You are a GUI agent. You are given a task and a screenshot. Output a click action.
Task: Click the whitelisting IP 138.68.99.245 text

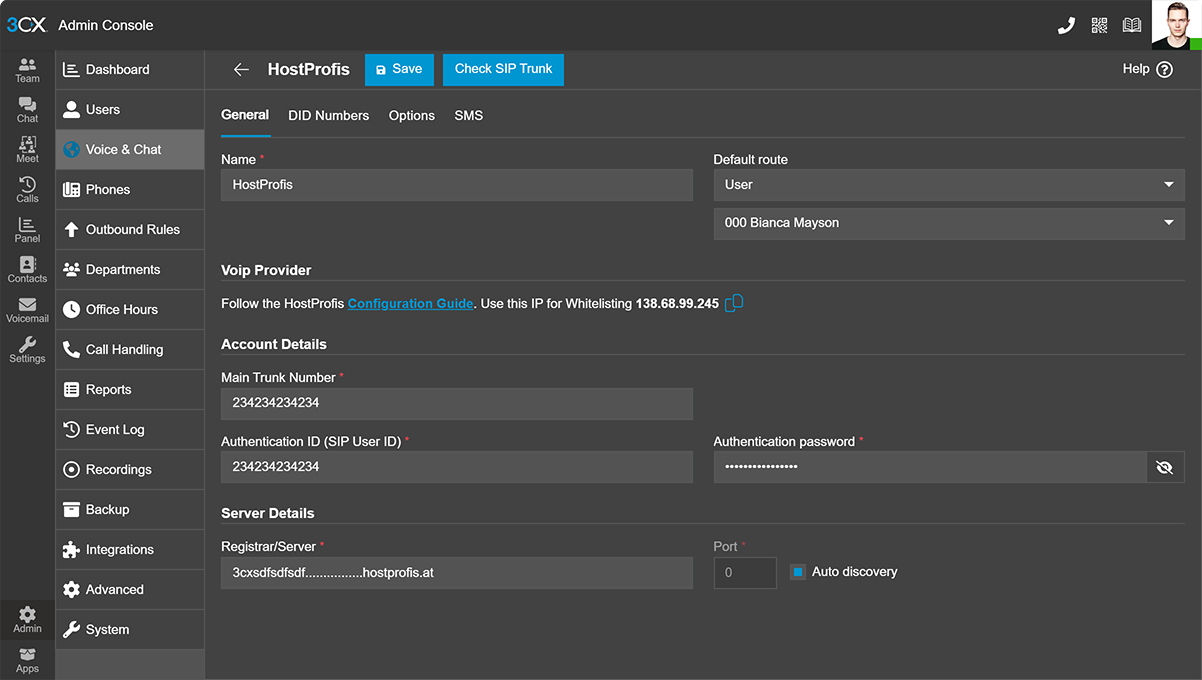click(677, 304)
